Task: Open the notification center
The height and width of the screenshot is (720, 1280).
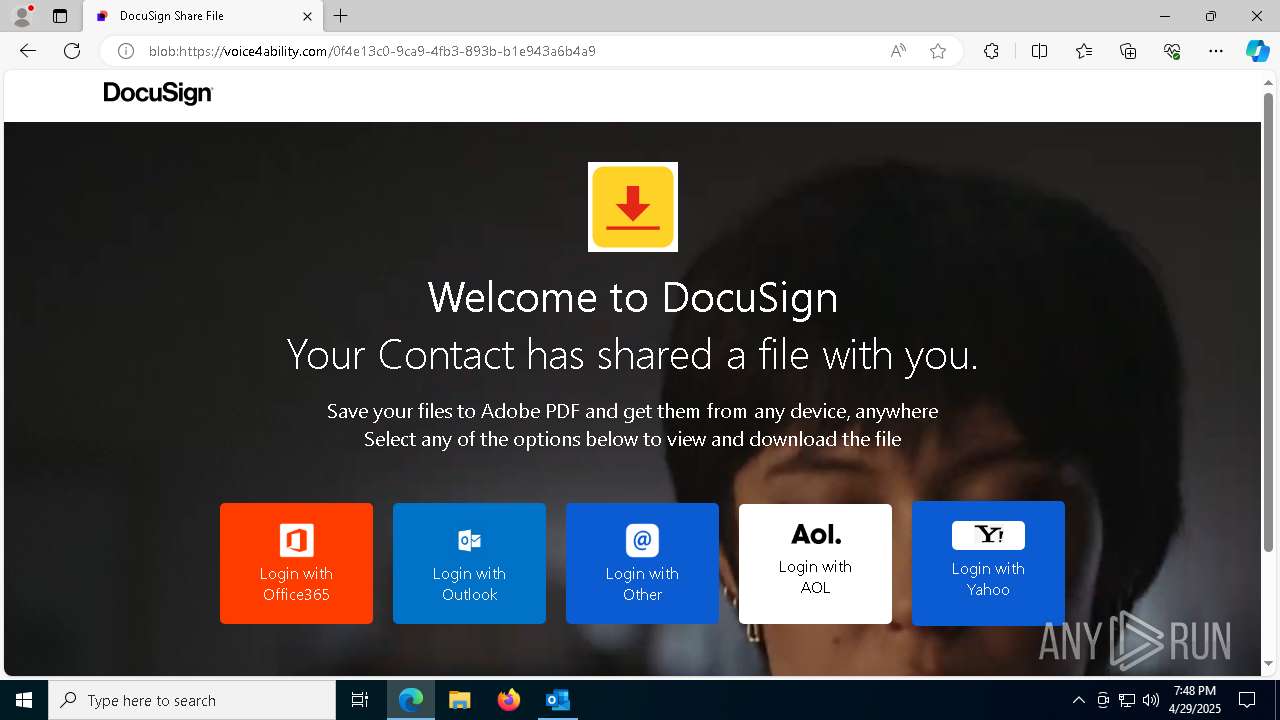Action: 1247,700
